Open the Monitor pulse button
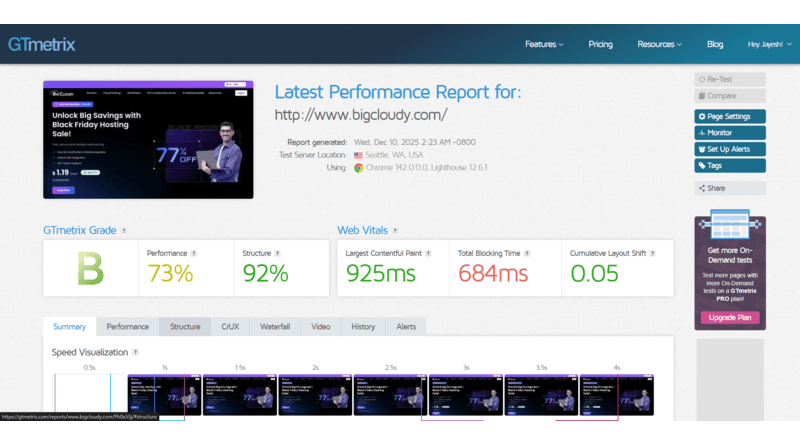 (x=730, y=133)
